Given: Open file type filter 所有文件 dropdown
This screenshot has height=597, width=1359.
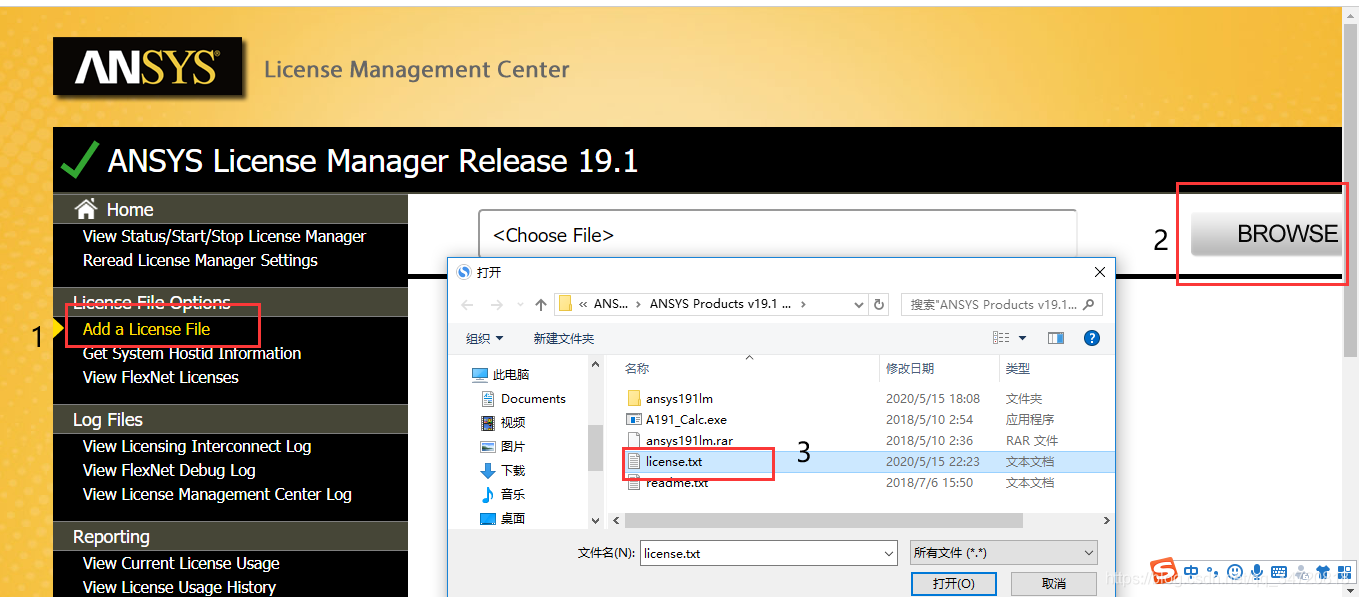Looking at the screenshot, I should pos(1003,553).
